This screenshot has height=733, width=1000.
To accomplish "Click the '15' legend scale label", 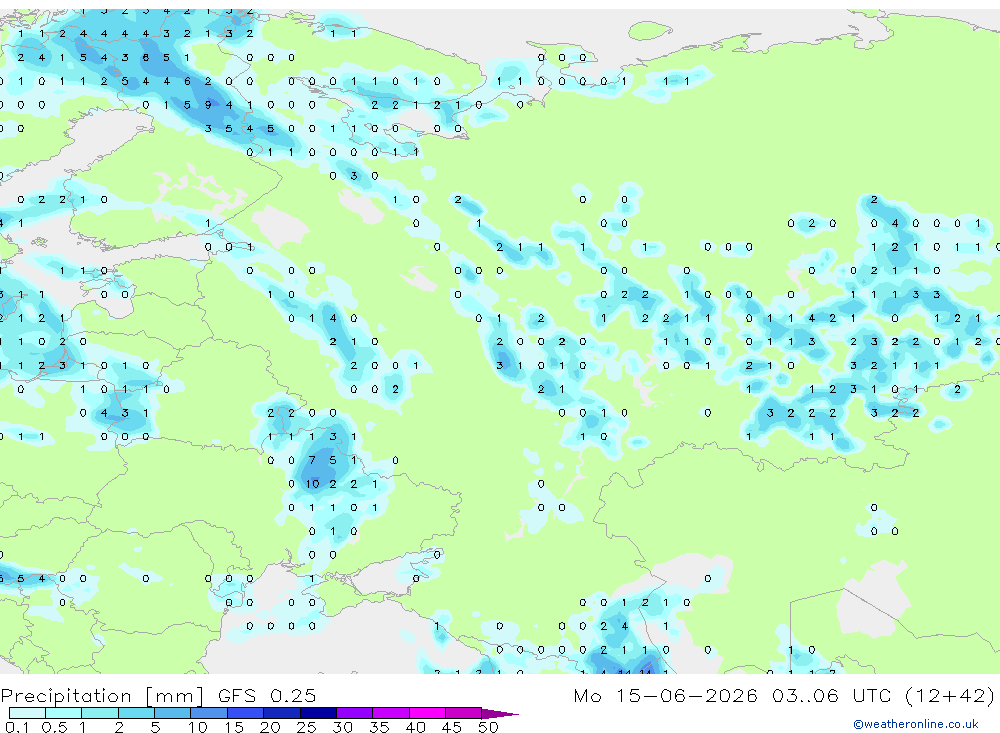I will pyautogui.click(x=233, y=727).
